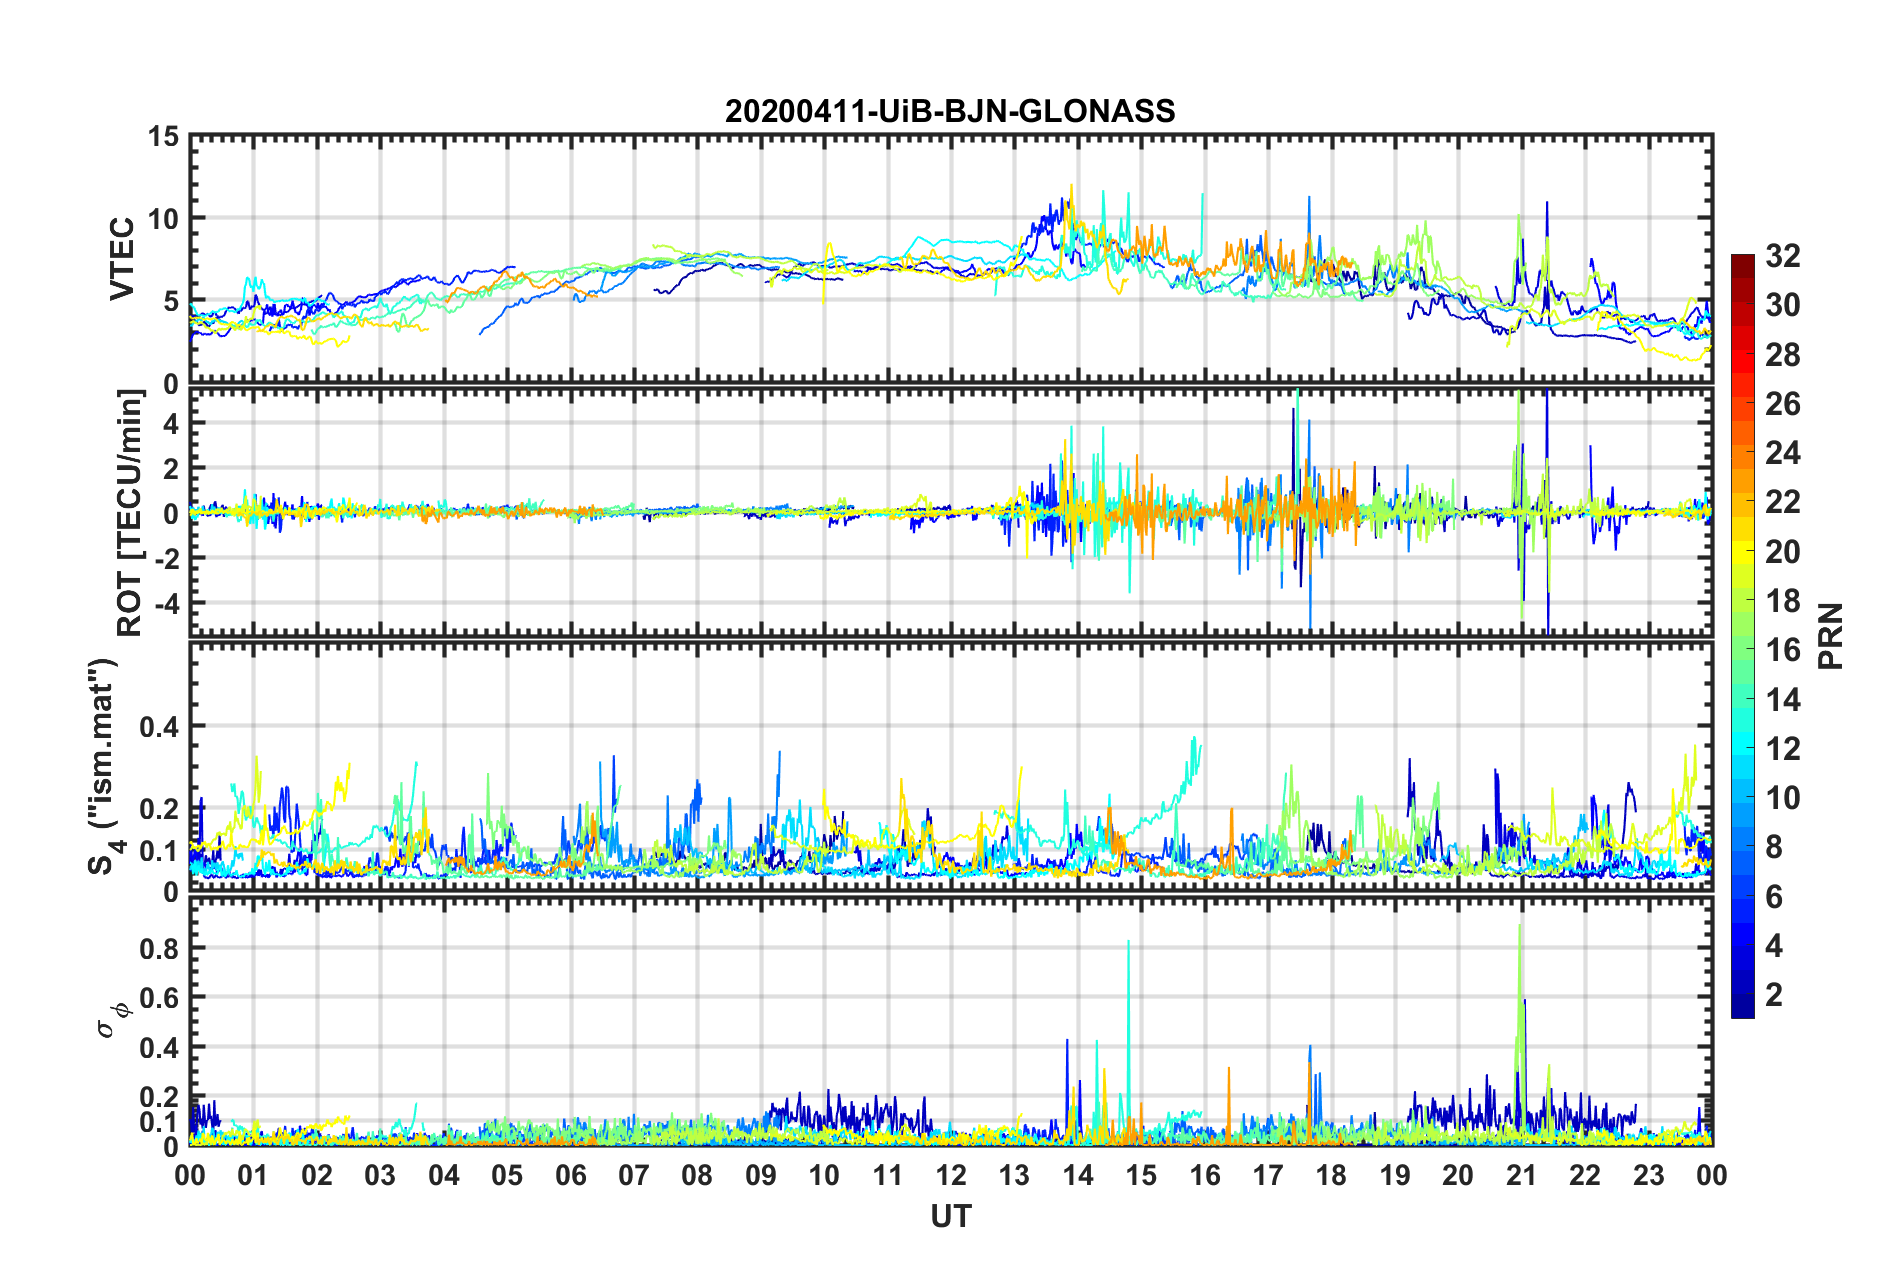Click VTEC y-axis tick 10
1902x1272 pixels.
[x=163, y=218]
